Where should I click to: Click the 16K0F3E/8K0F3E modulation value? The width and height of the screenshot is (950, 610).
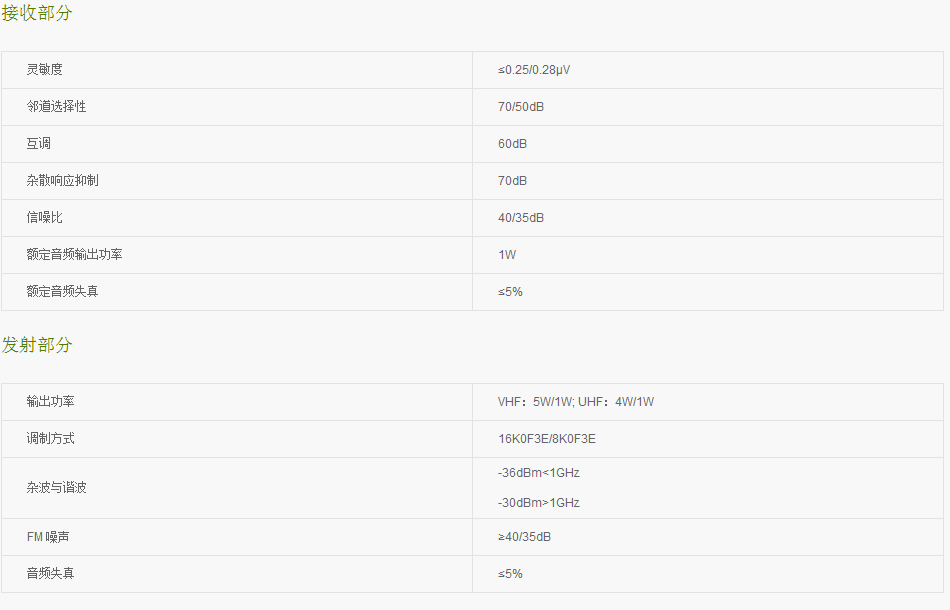tap(547, 439)
